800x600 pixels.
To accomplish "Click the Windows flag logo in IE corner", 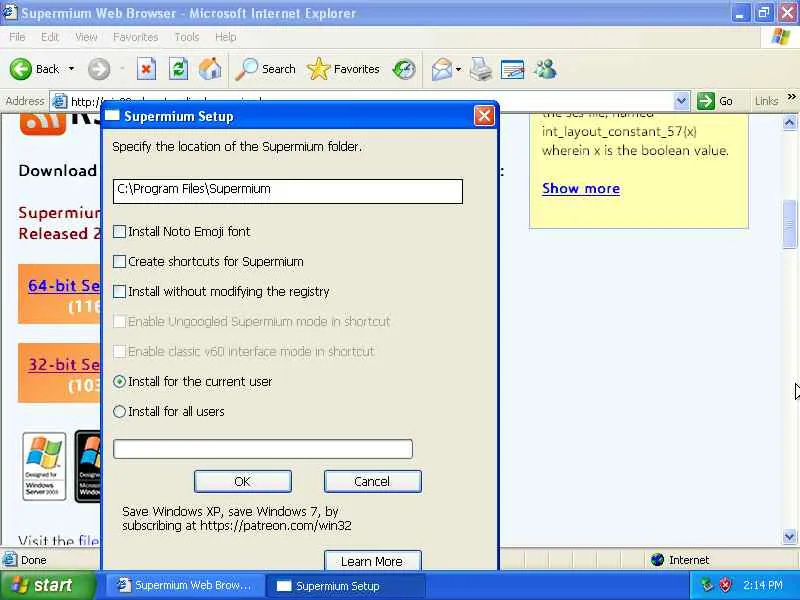I will point(781,37).
